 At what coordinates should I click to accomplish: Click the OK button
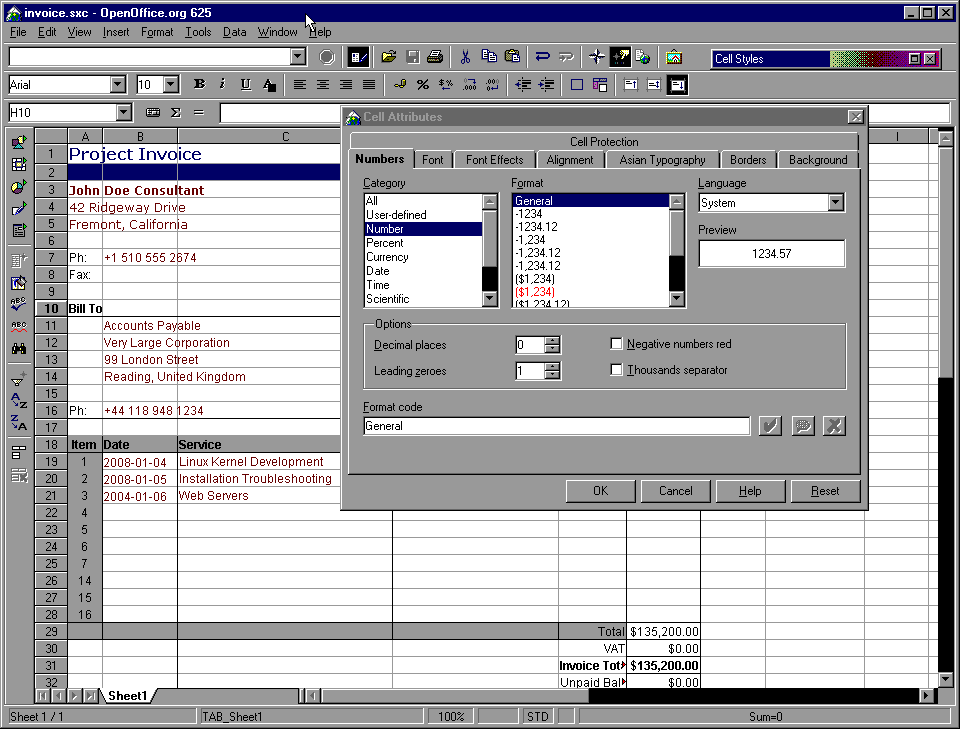tap(600, 491)
